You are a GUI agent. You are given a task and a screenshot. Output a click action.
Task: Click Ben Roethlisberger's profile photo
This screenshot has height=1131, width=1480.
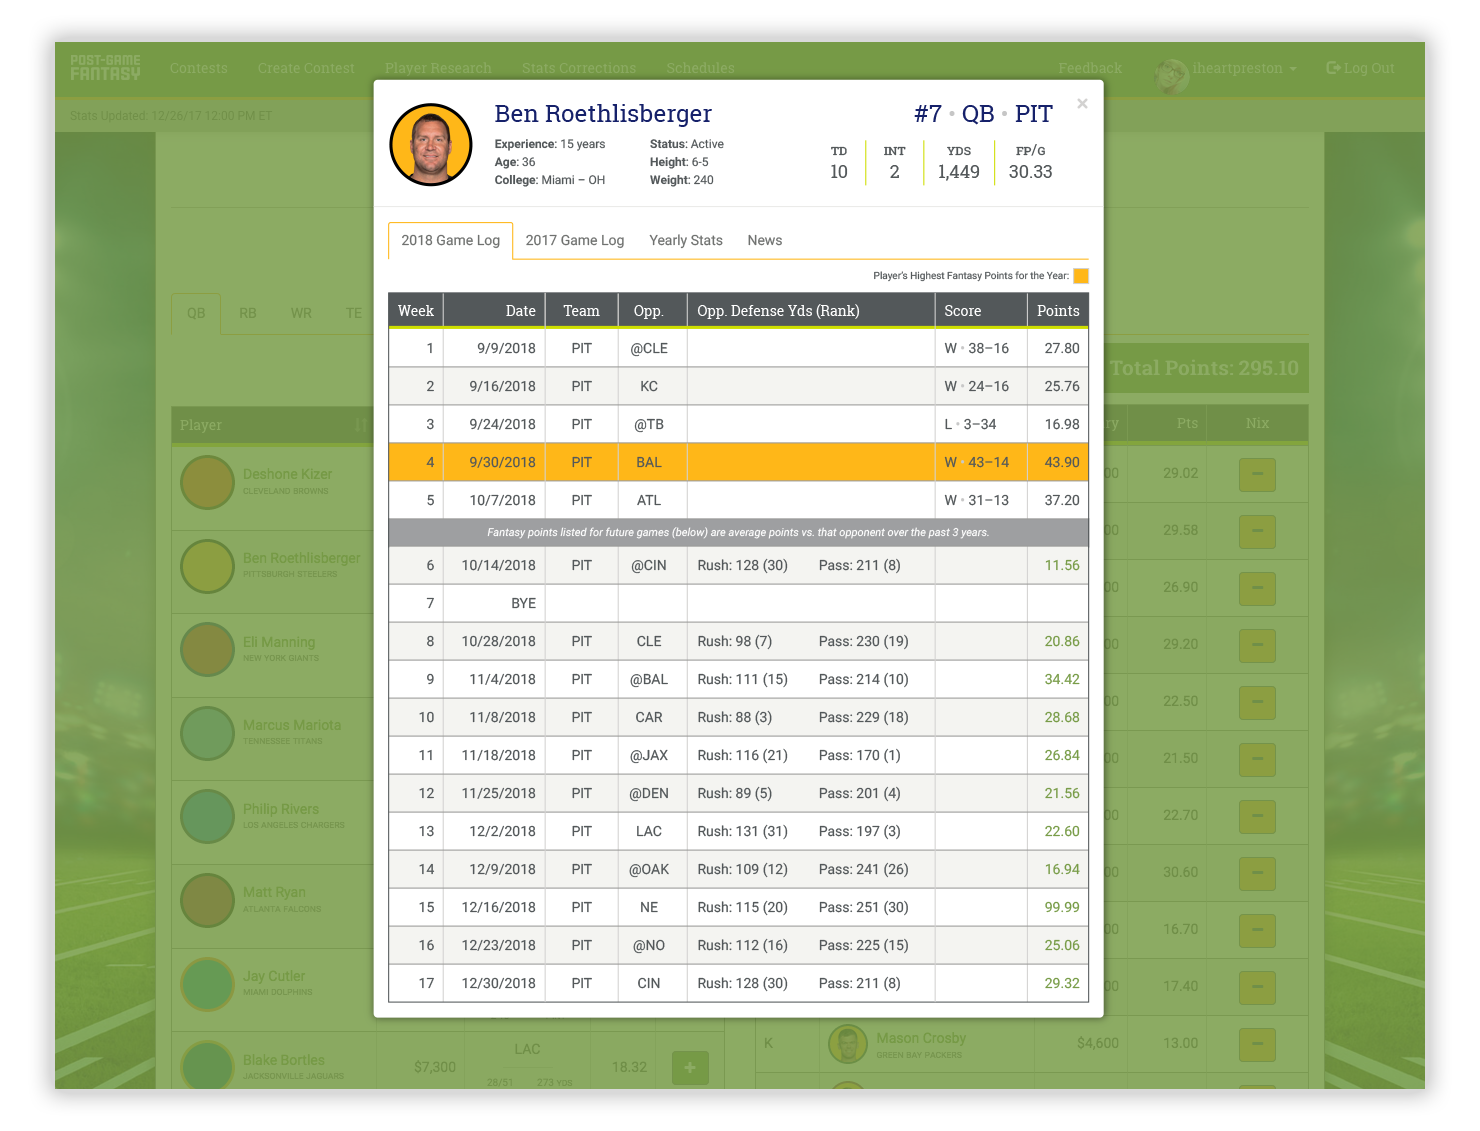pyautogui.click(x=431, y=145)
